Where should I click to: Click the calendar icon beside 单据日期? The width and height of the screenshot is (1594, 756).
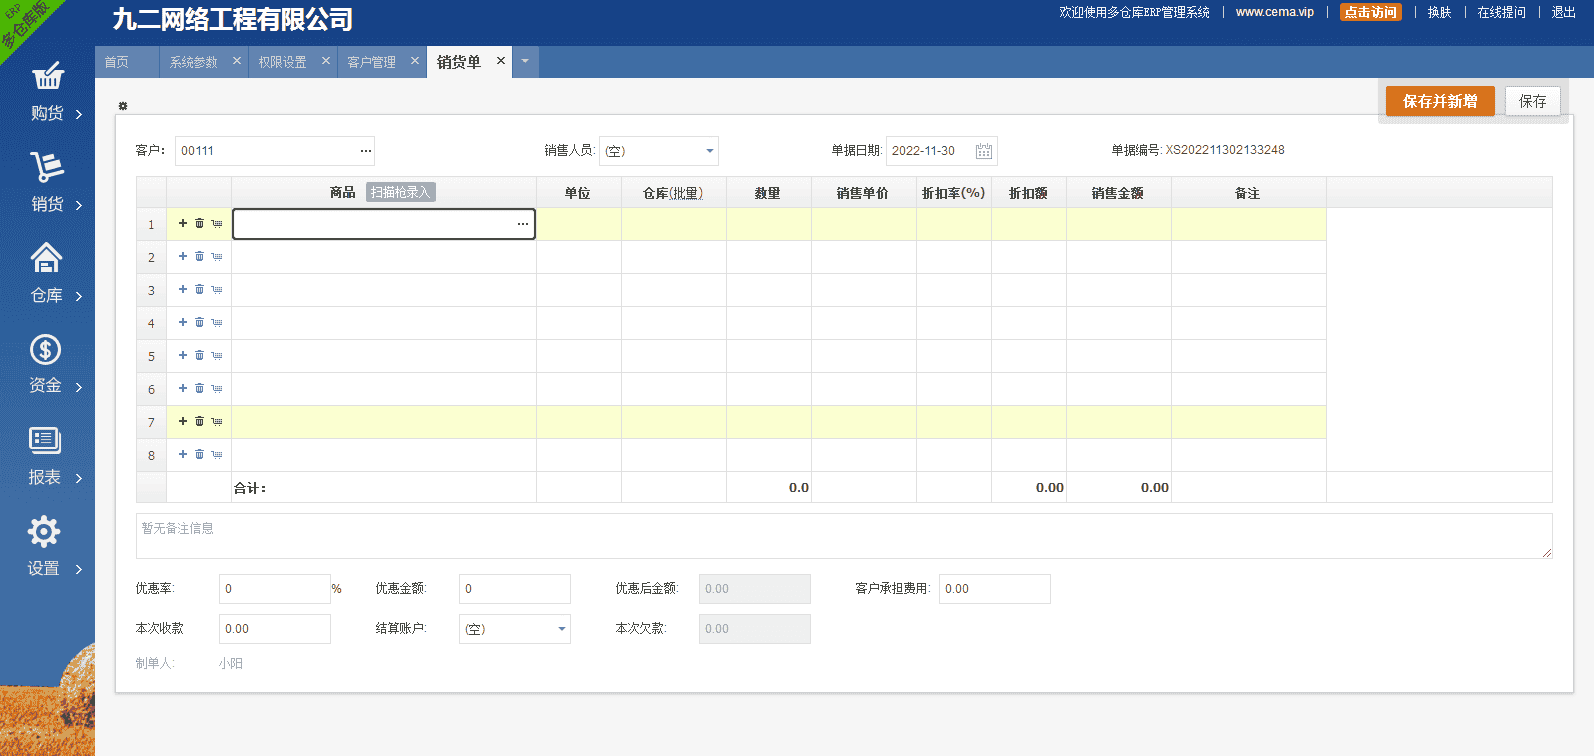[984, 151]
